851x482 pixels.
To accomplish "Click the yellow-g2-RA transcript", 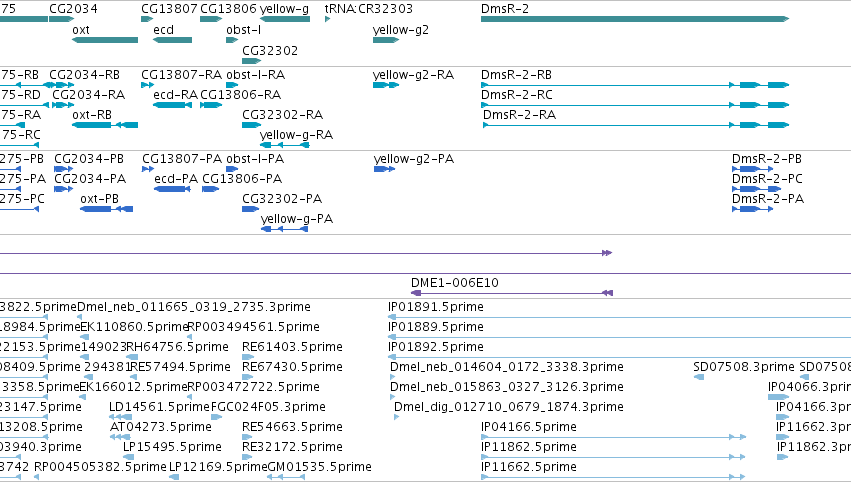I will [x=386, y=85].
